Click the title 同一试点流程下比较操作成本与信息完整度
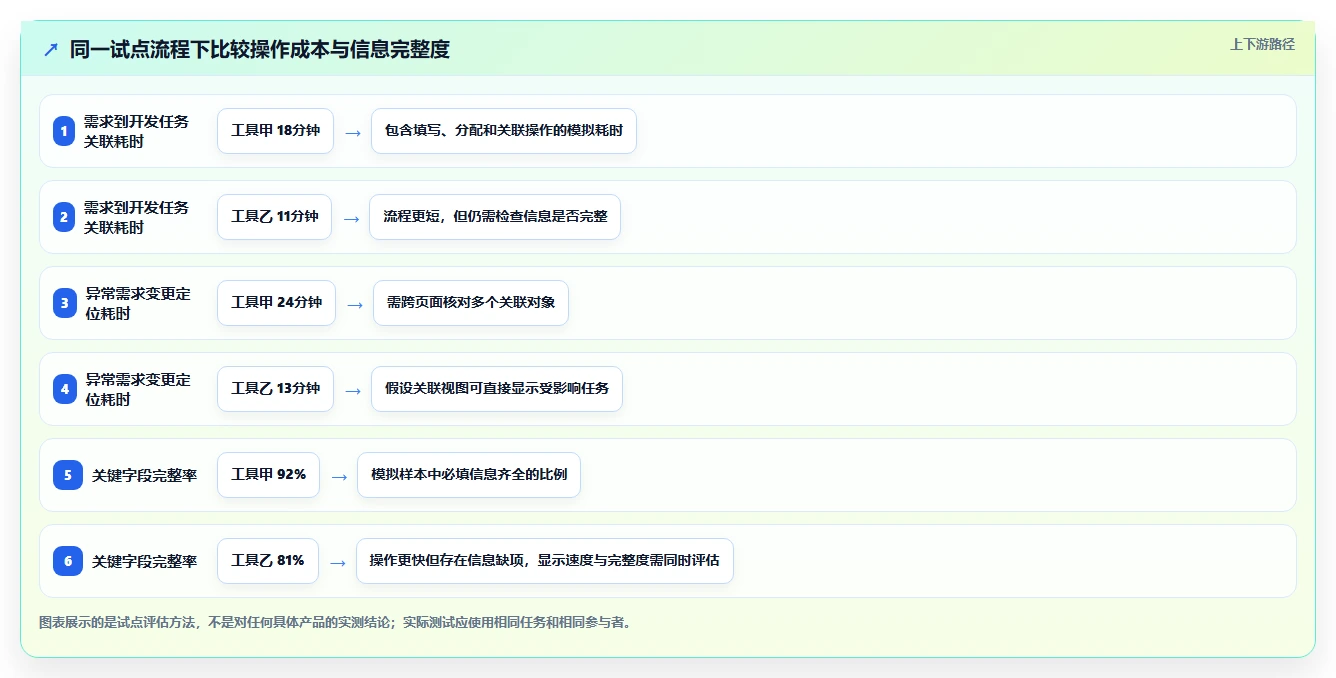Image resolution: width=1336 pixels, height=678 pixels. pos(260,49)
